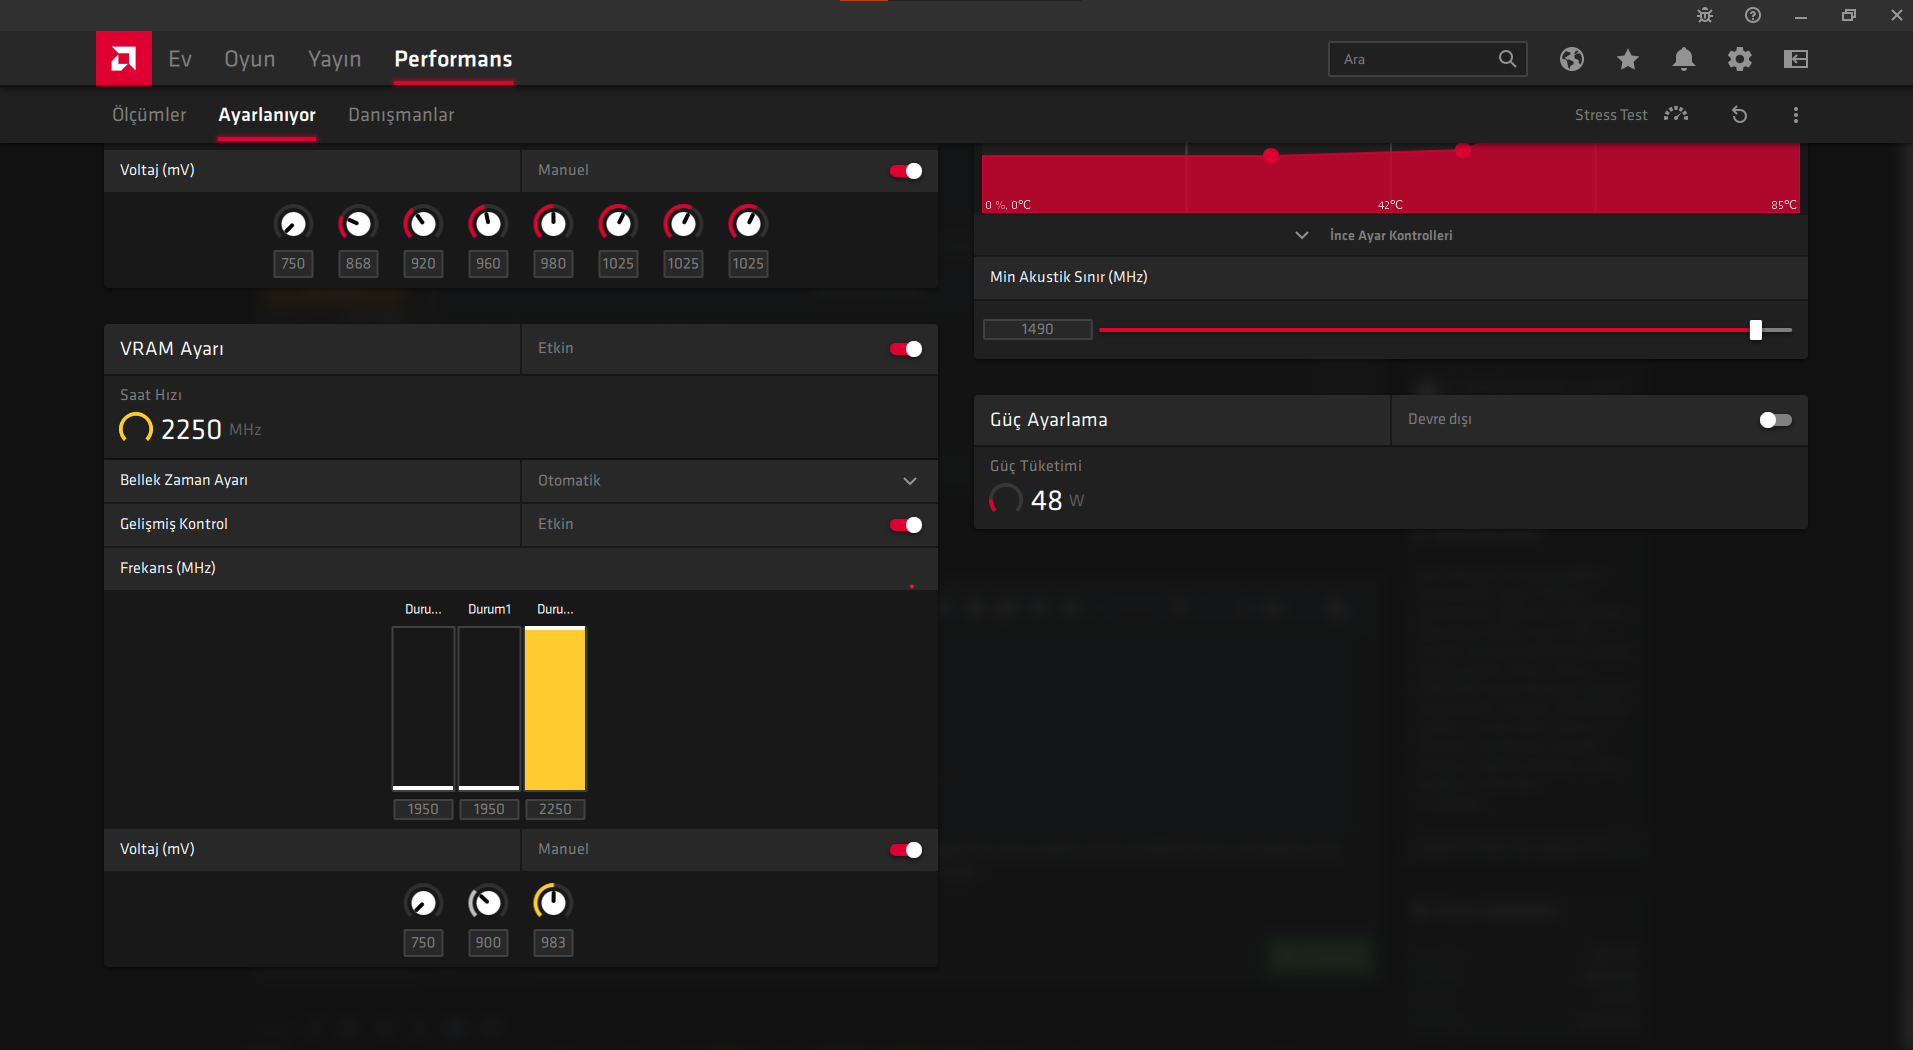The height and width of the screenshot is (1050, 1913).
Task: Open the Yayın tab
Action: tap(335, 59)
